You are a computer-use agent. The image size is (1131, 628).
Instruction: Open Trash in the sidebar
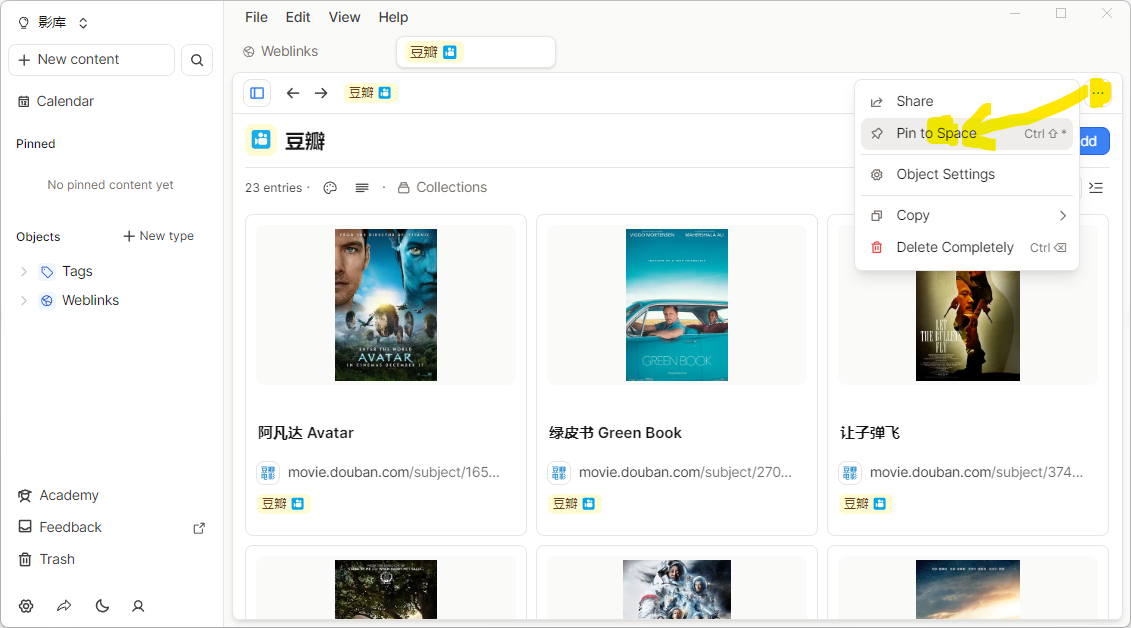pos(57,559)
